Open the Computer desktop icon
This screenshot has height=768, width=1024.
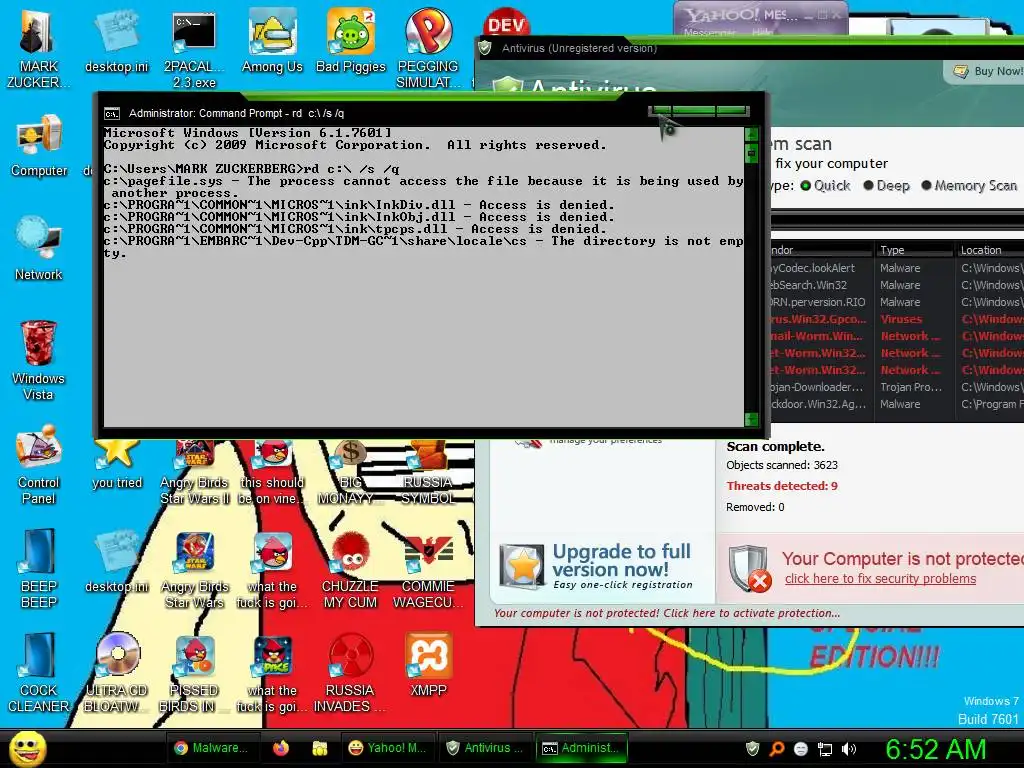pos(39,145)
